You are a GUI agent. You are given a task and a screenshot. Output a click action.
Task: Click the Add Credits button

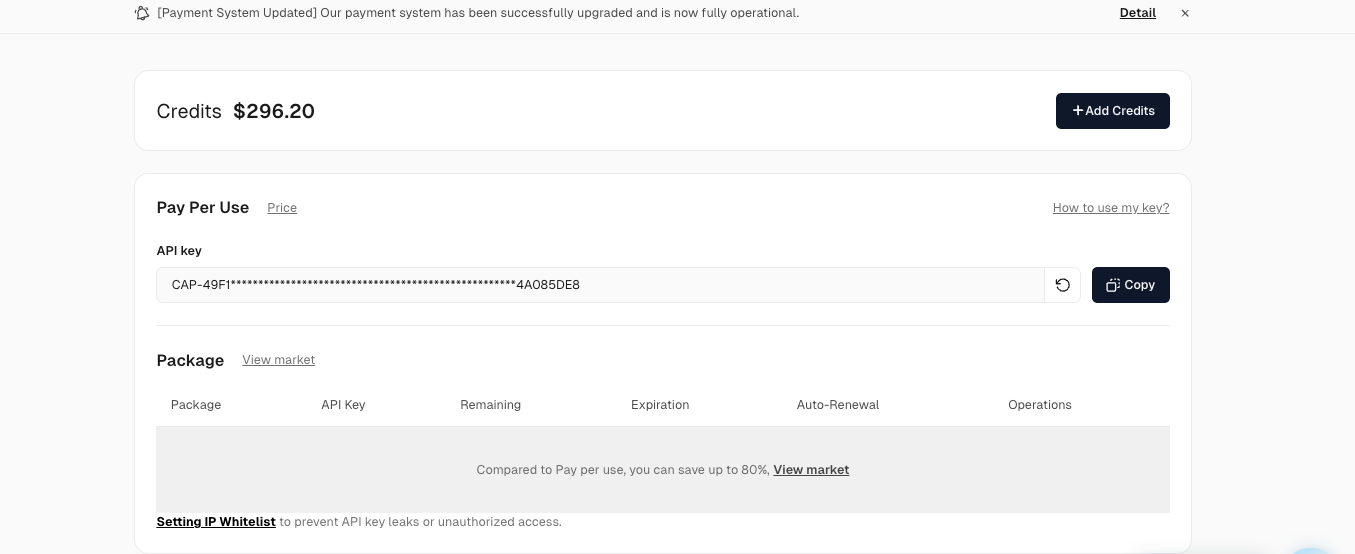tap(1112, 111)
